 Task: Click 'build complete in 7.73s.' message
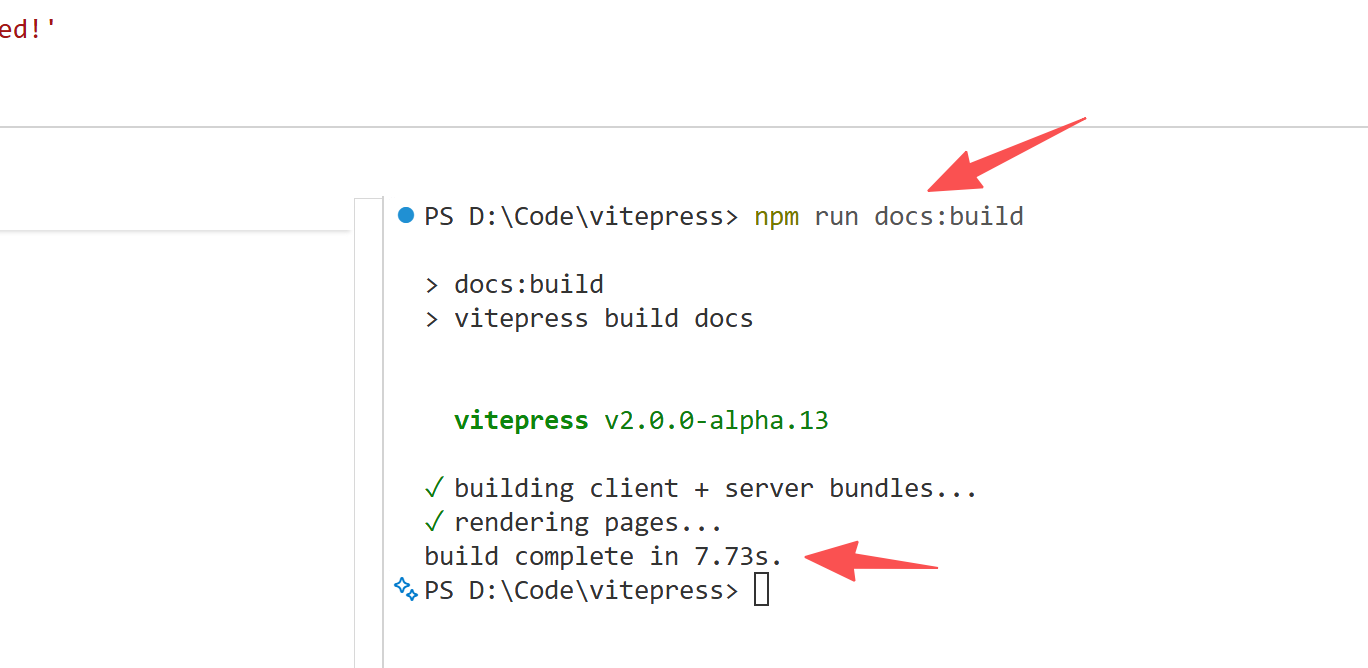pyautogui.click(x=603, y=556)
